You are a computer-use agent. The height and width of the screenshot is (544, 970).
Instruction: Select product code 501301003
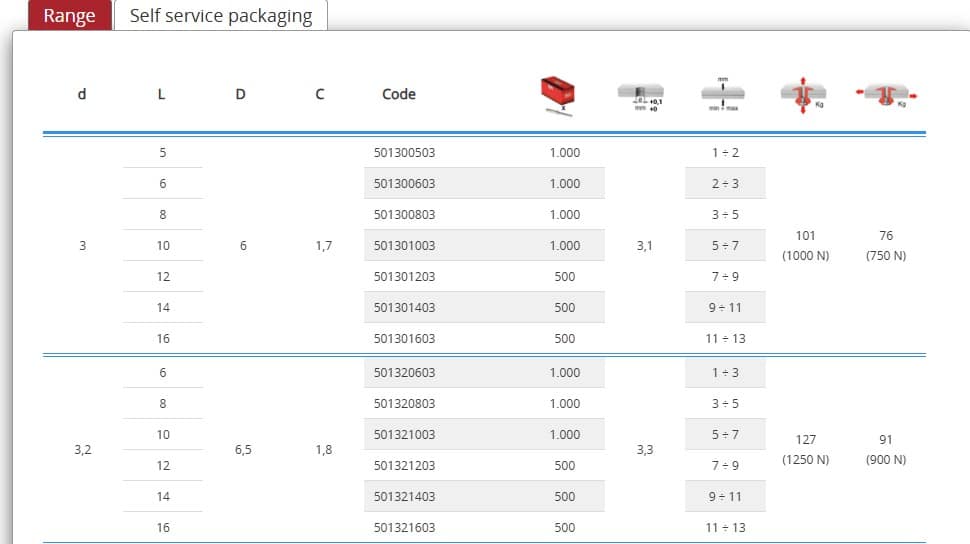click(405, 246)
